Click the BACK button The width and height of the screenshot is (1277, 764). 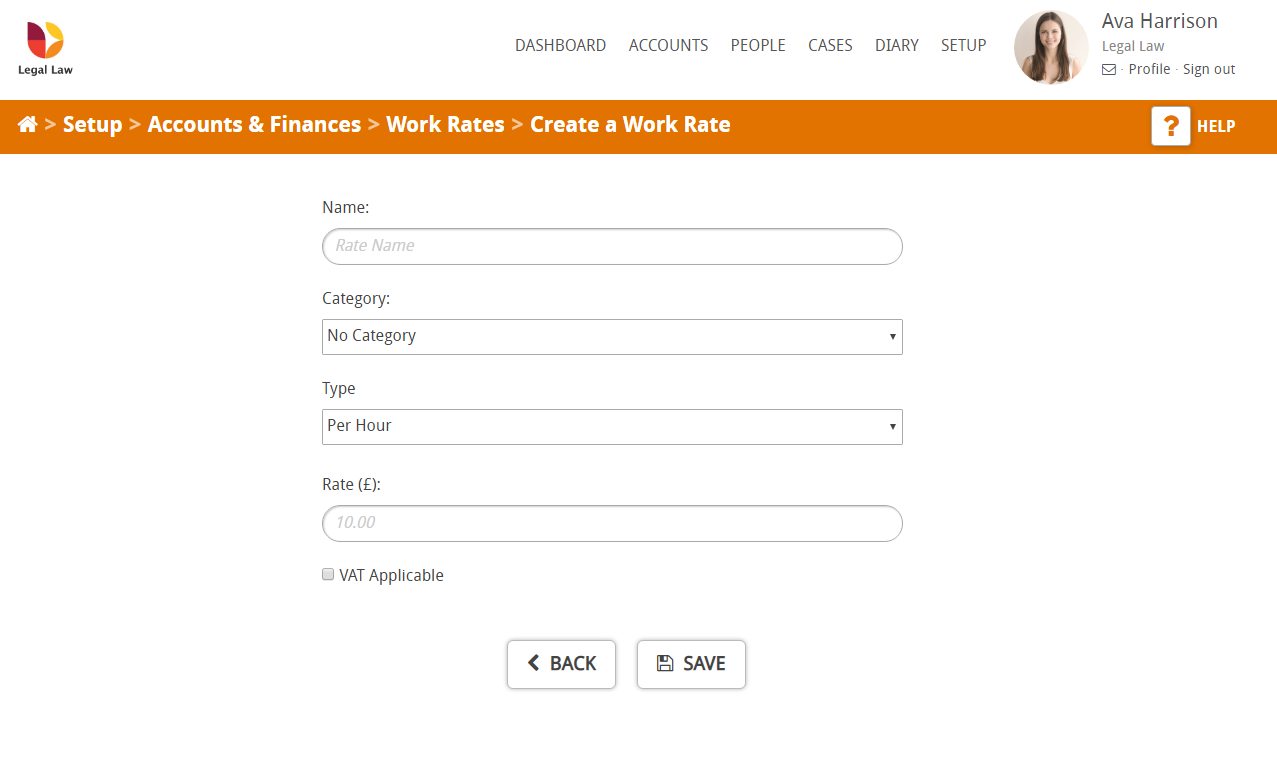coord(561,663)
